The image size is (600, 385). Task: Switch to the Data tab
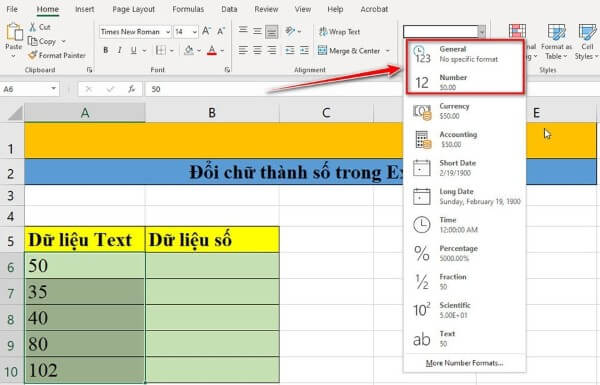[x=229, y=9]
